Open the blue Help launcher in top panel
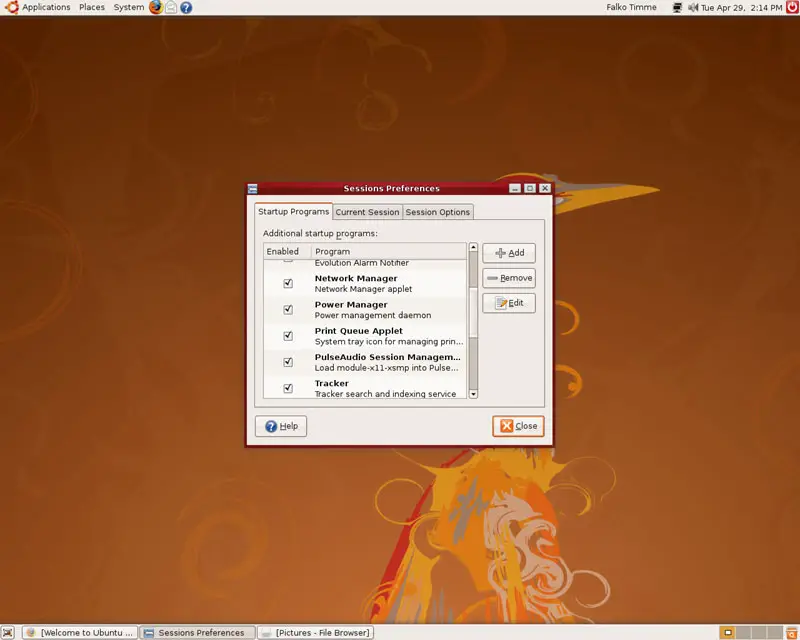The image size is (800, 640). pyautogui.click(x=186, y=7)
